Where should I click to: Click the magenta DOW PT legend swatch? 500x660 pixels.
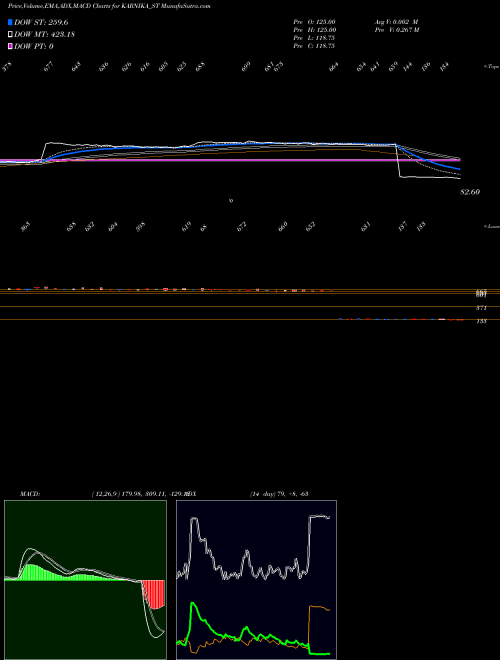10,46
